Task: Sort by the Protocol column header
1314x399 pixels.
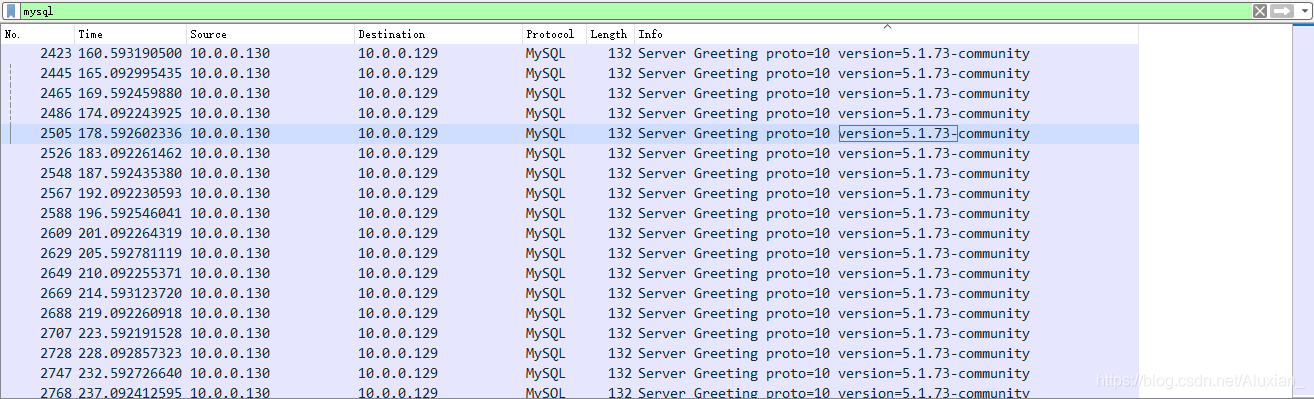Action: pyautogui.click(x=554, y=34)
